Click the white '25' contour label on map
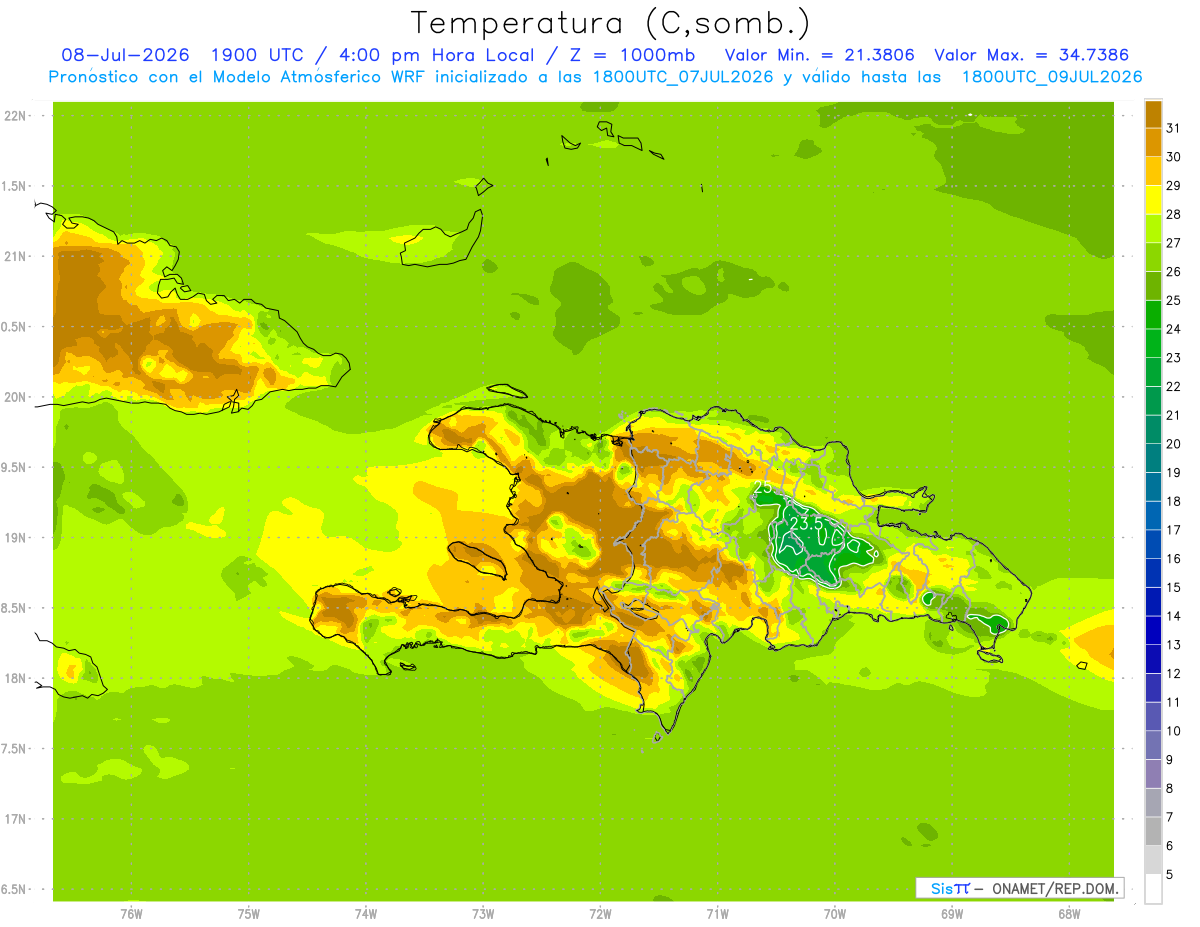Image resolution: width=1200 pixels, height=927 pixels. [x=762, y=487]
